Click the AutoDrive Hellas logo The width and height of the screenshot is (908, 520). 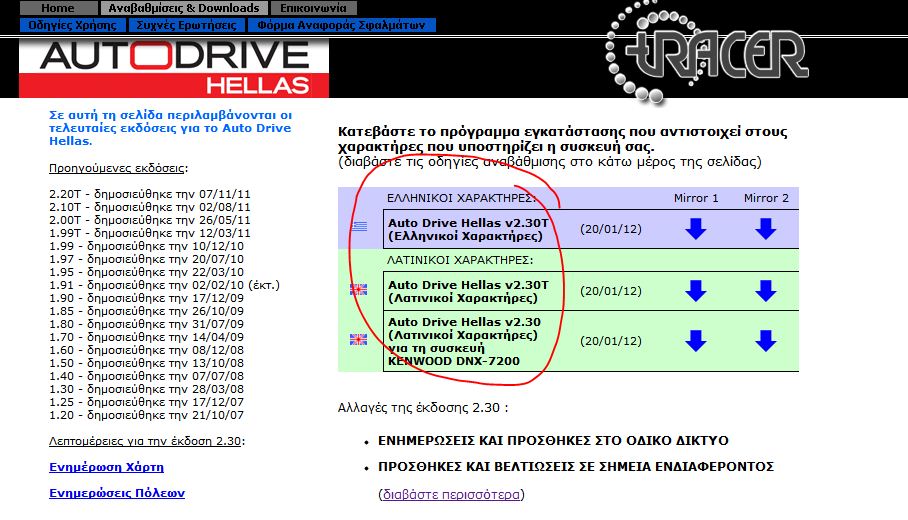174,68
